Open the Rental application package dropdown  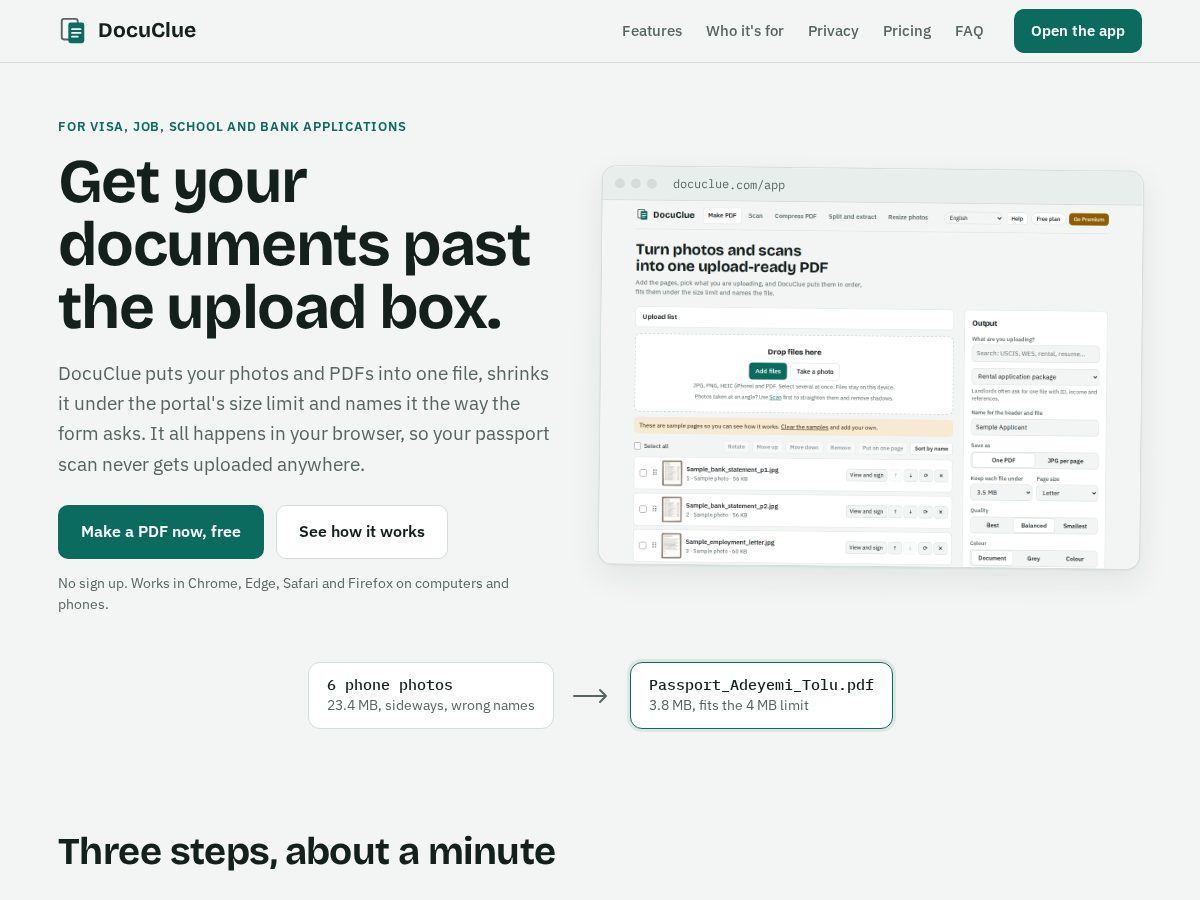click(1035, 377)
